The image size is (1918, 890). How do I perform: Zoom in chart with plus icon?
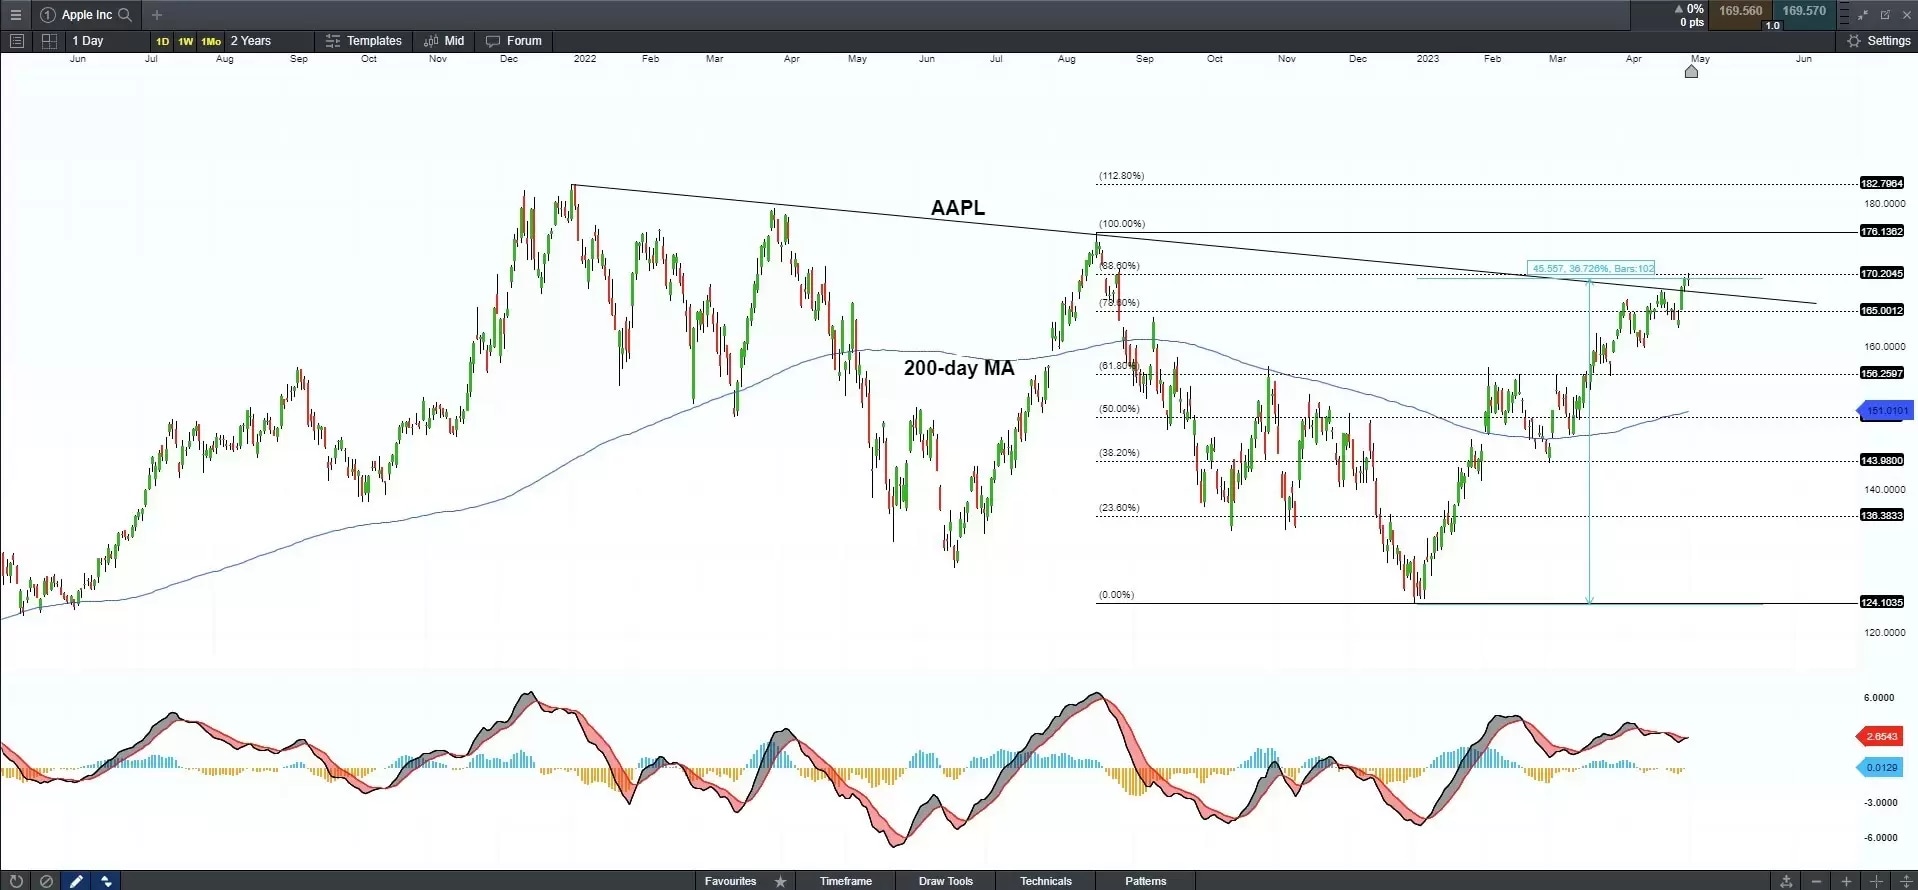click(x=1846, y=881)
